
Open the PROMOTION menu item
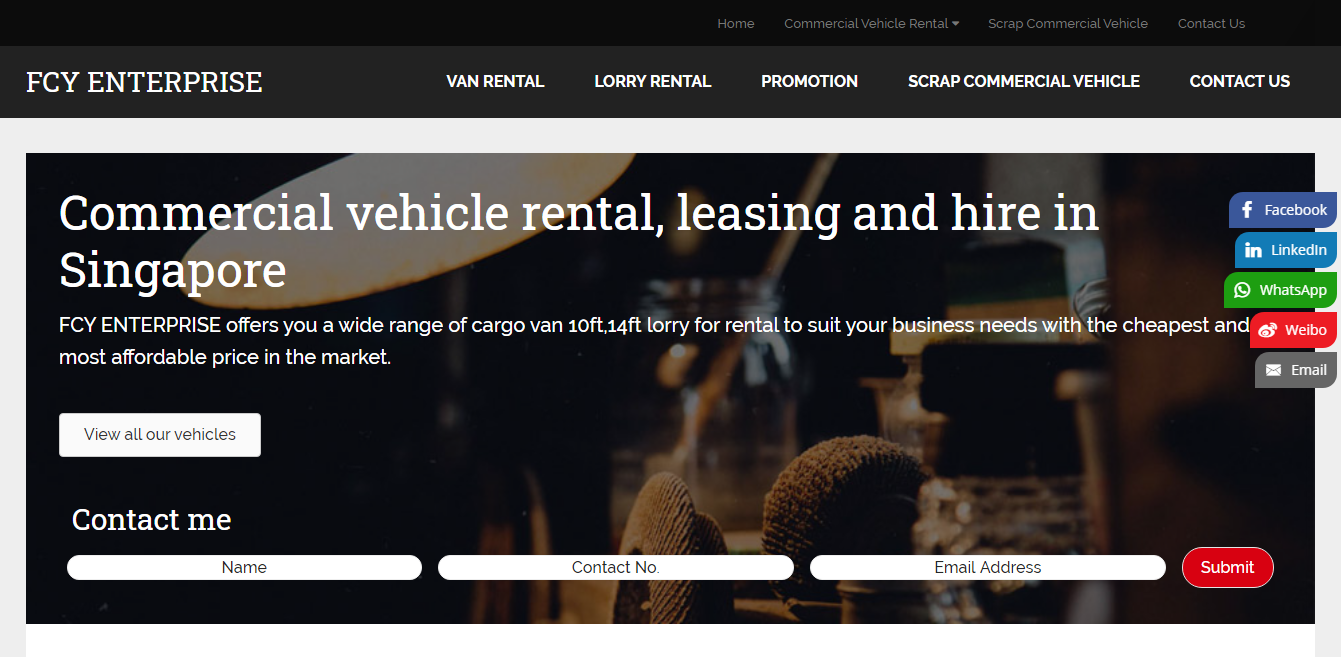pos(809,82)
